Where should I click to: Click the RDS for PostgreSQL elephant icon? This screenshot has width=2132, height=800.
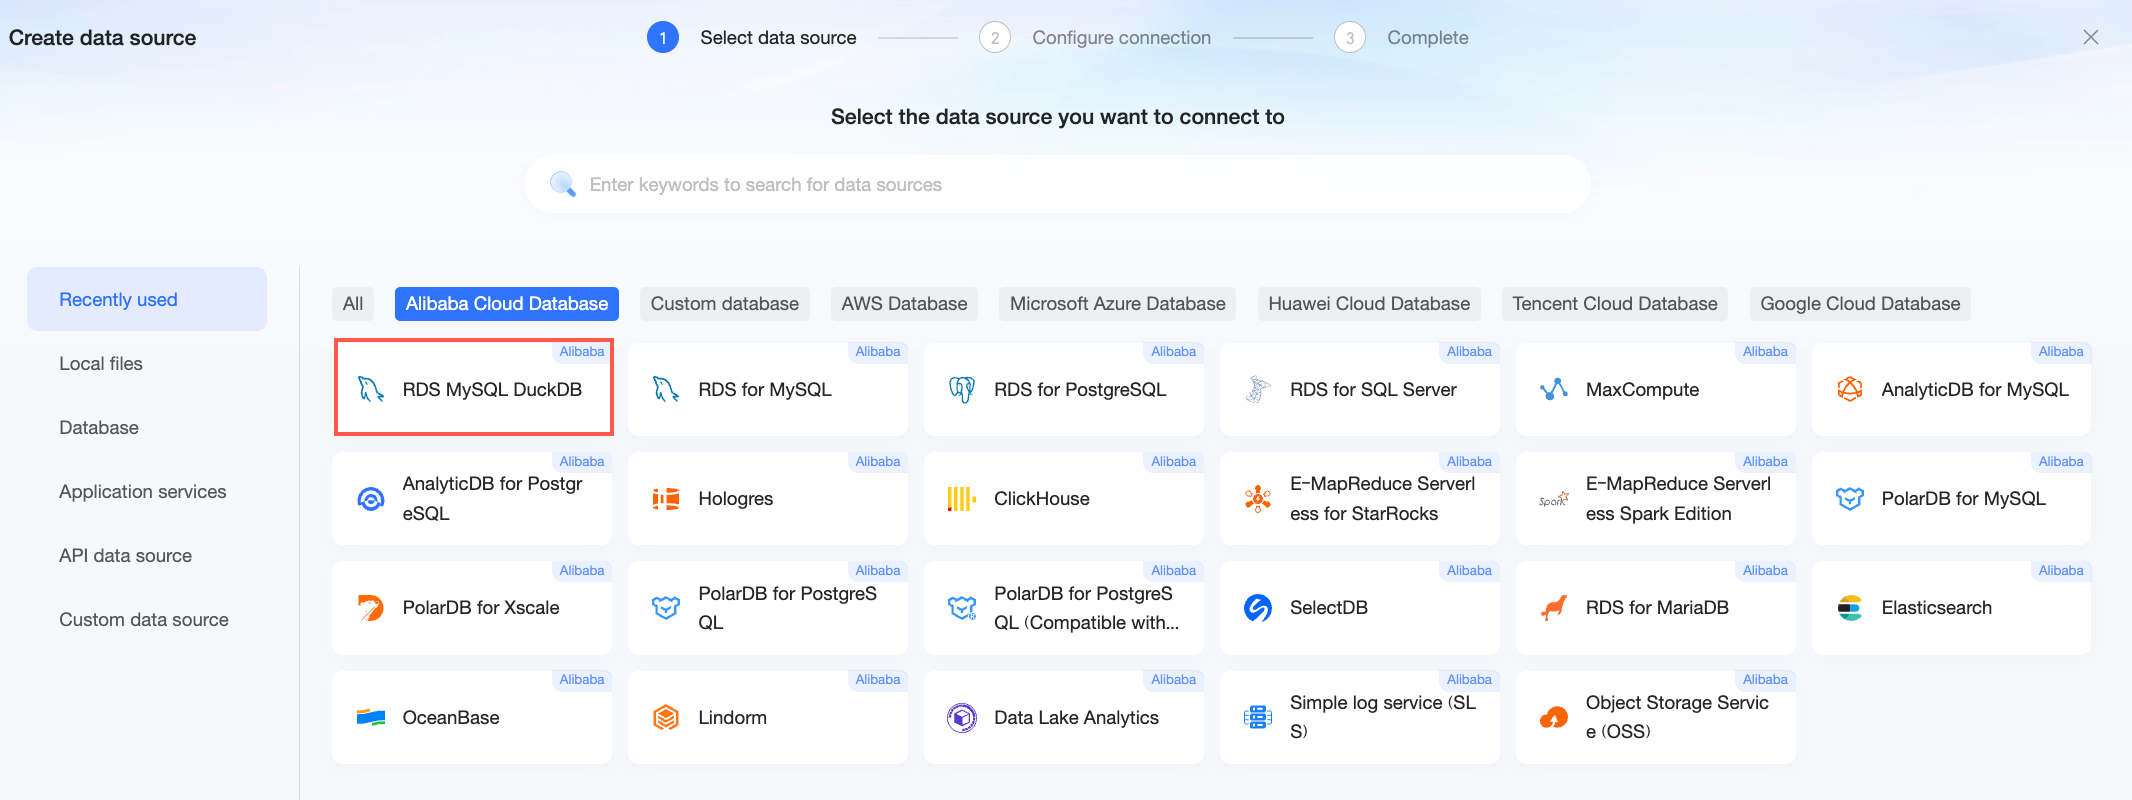962,389
